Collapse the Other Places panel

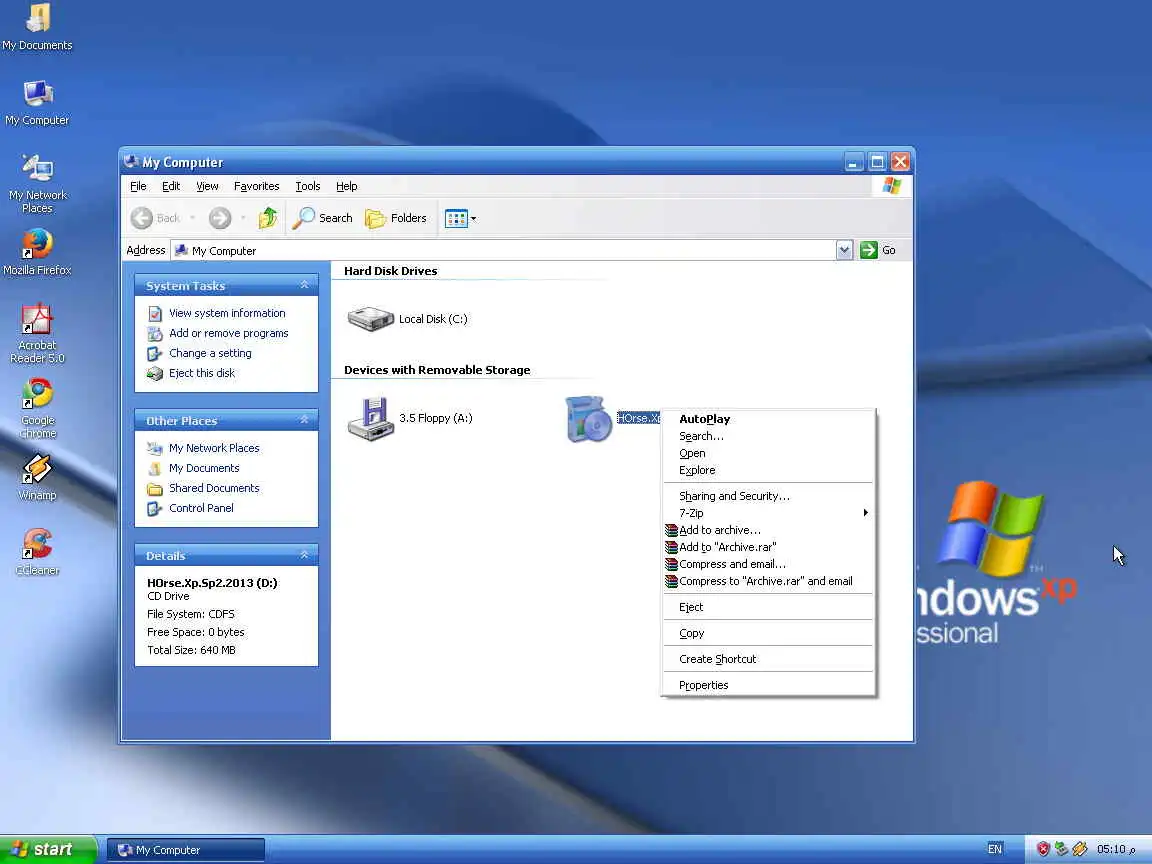point(304,420)
